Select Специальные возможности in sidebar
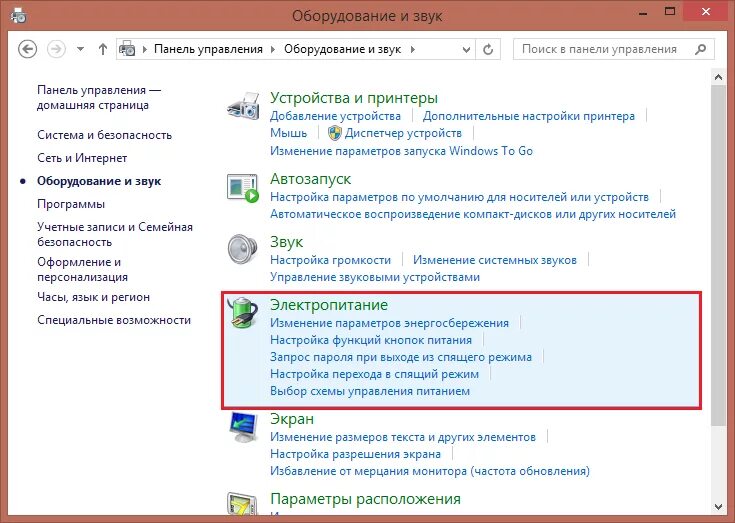The height and width of the screenshot is (523, 735). (x=114, y=320)
